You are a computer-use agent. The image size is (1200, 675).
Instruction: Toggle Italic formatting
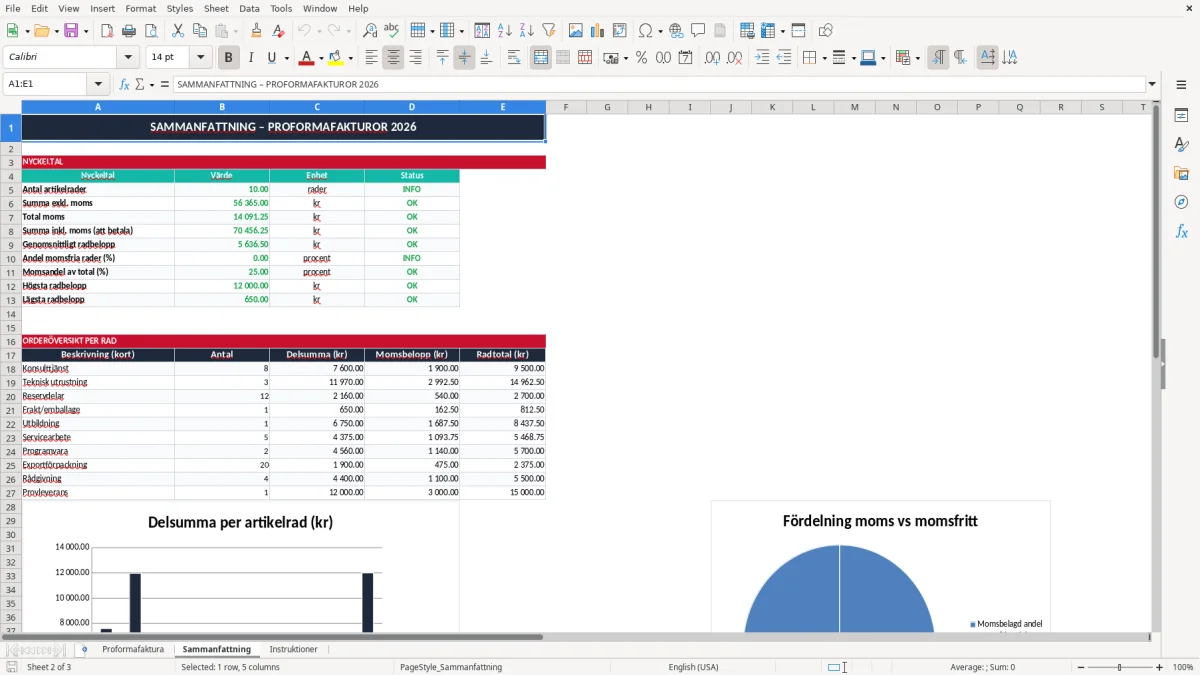(x=250, y=58)
